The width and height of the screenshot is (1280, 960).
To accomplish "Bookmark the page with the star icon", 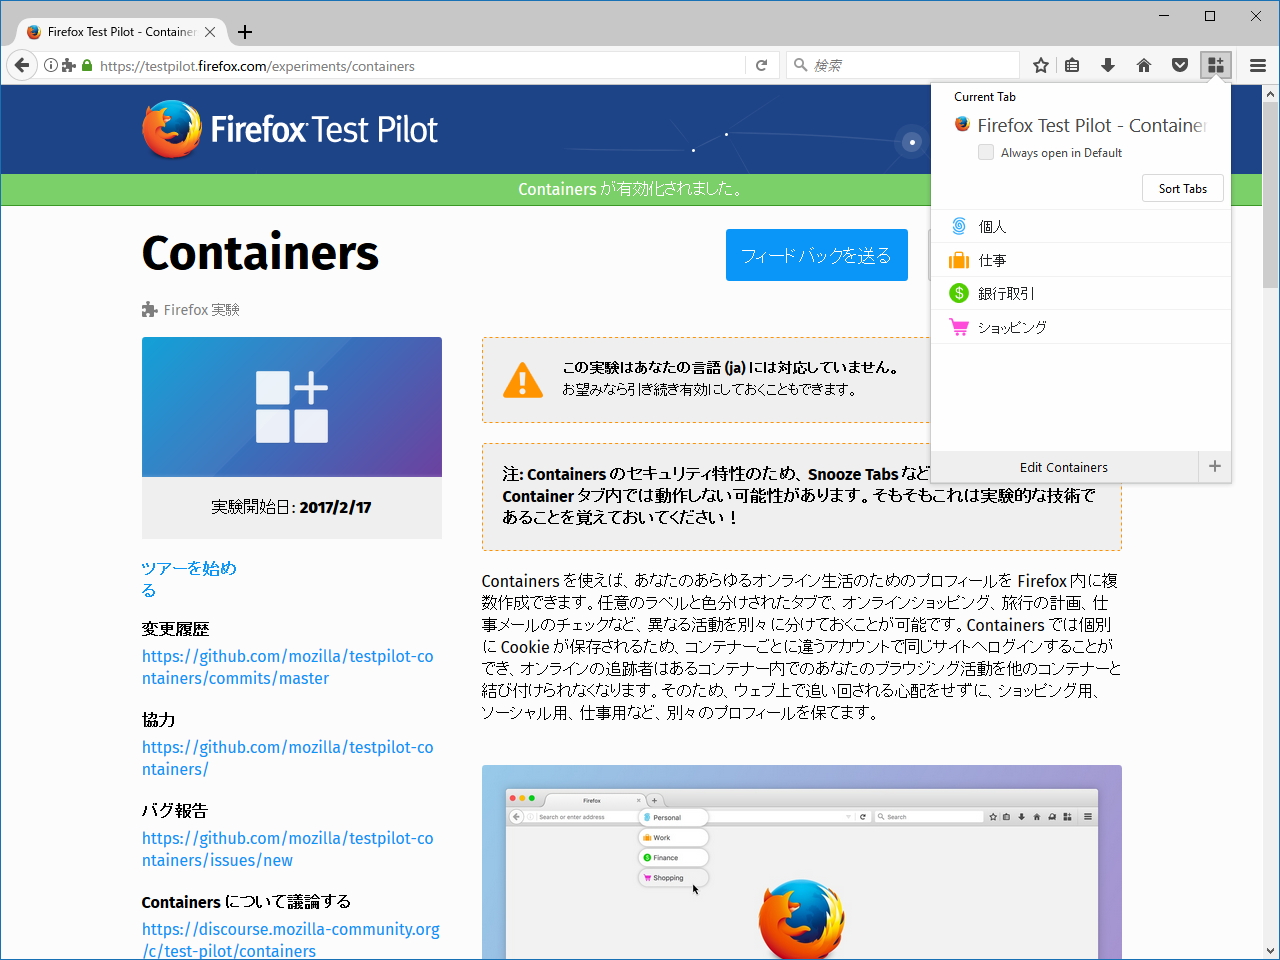I will pos(1040,65).
